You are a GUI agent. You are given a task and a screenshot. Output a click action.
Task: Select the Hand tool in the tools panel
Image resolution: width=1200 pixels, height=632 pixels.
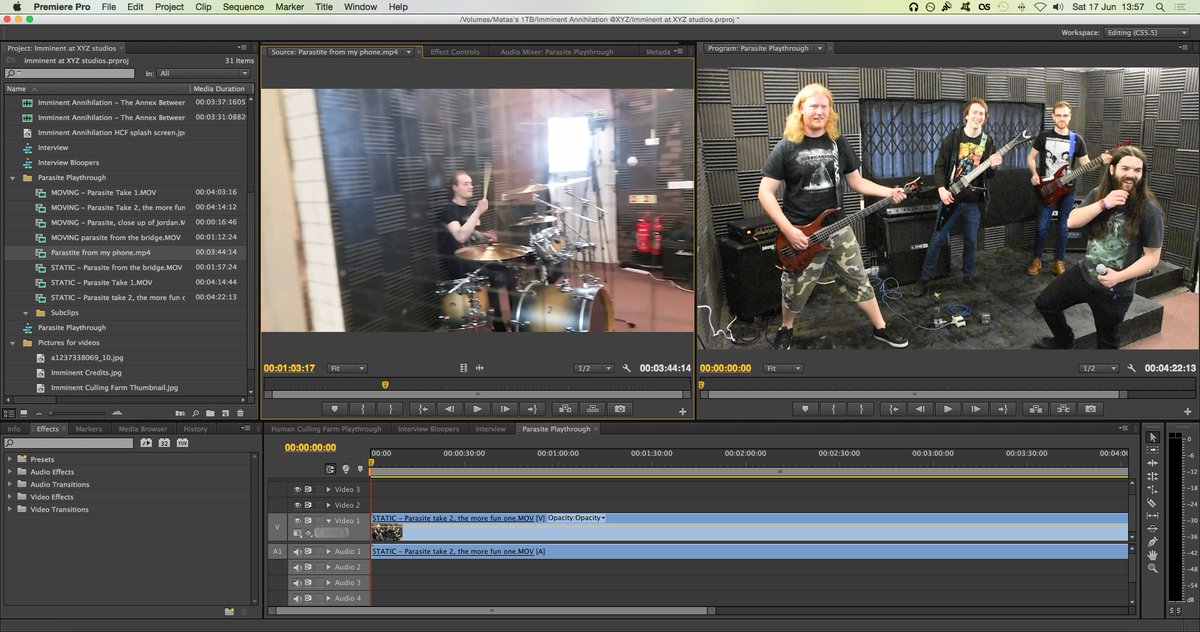click(1152, 554)
